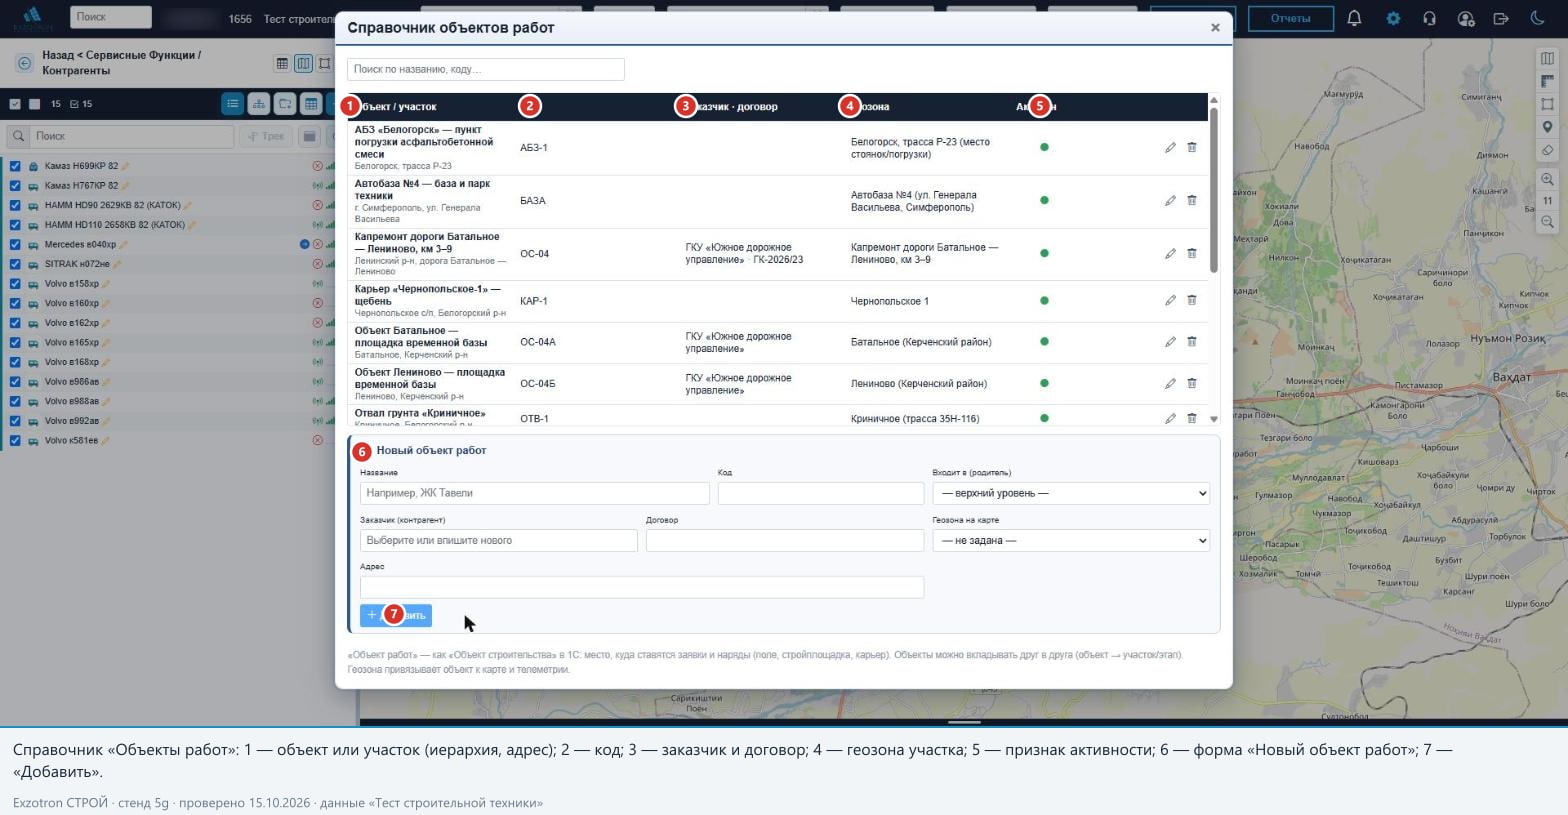Open the Входит в (родитель) dropdown
The width and height of the screenshot is (1568, 815).
click(1071, 493)
